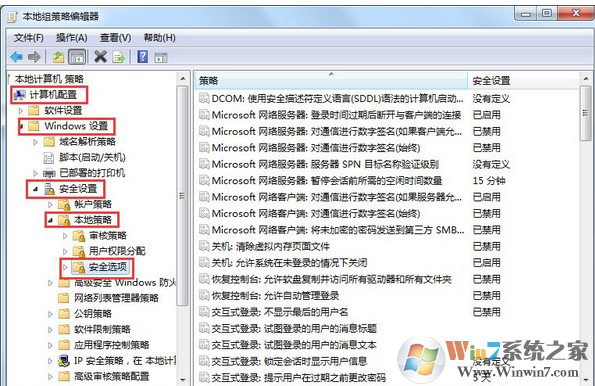The height and width of the screenshot is (386, 595).
Task: Click the IP 安全策略 icon
Action: [64, 361]
